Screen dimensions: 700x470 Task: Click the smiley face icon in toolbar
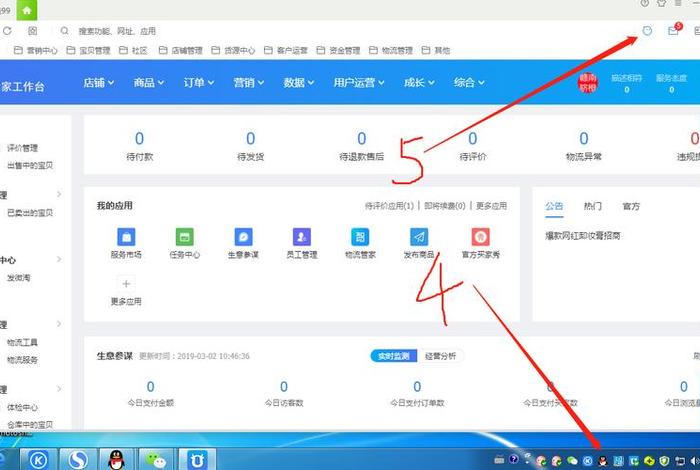(647, 31)
